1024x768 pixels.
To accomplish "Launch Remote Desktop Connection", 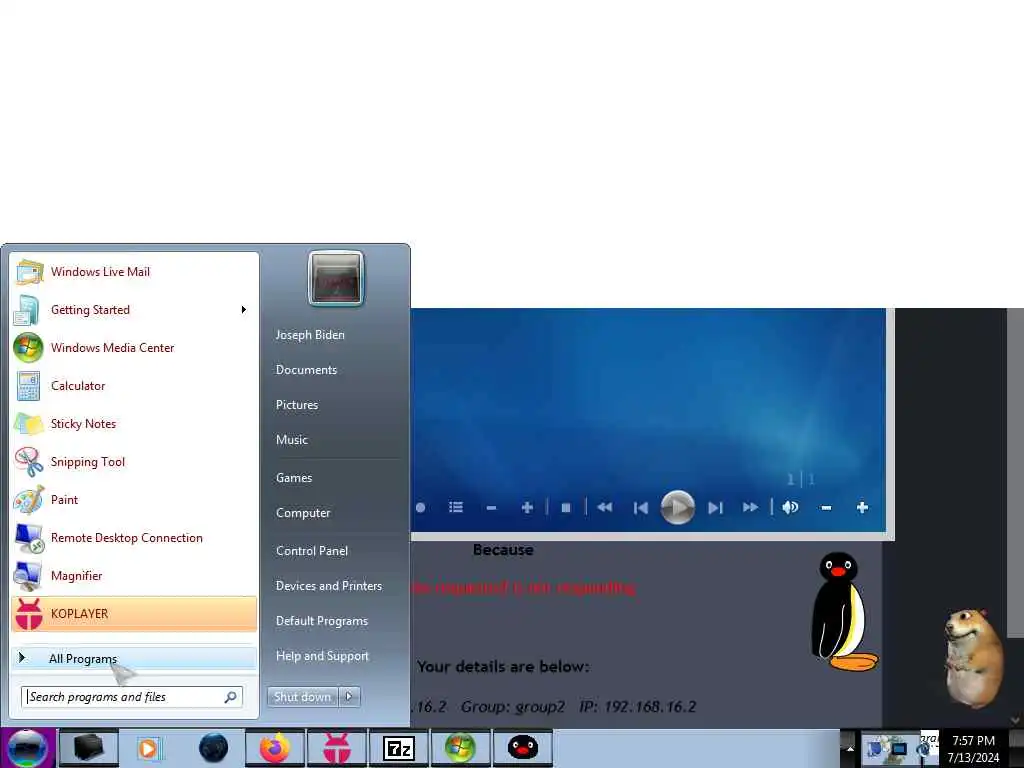I will click(134, 537).
